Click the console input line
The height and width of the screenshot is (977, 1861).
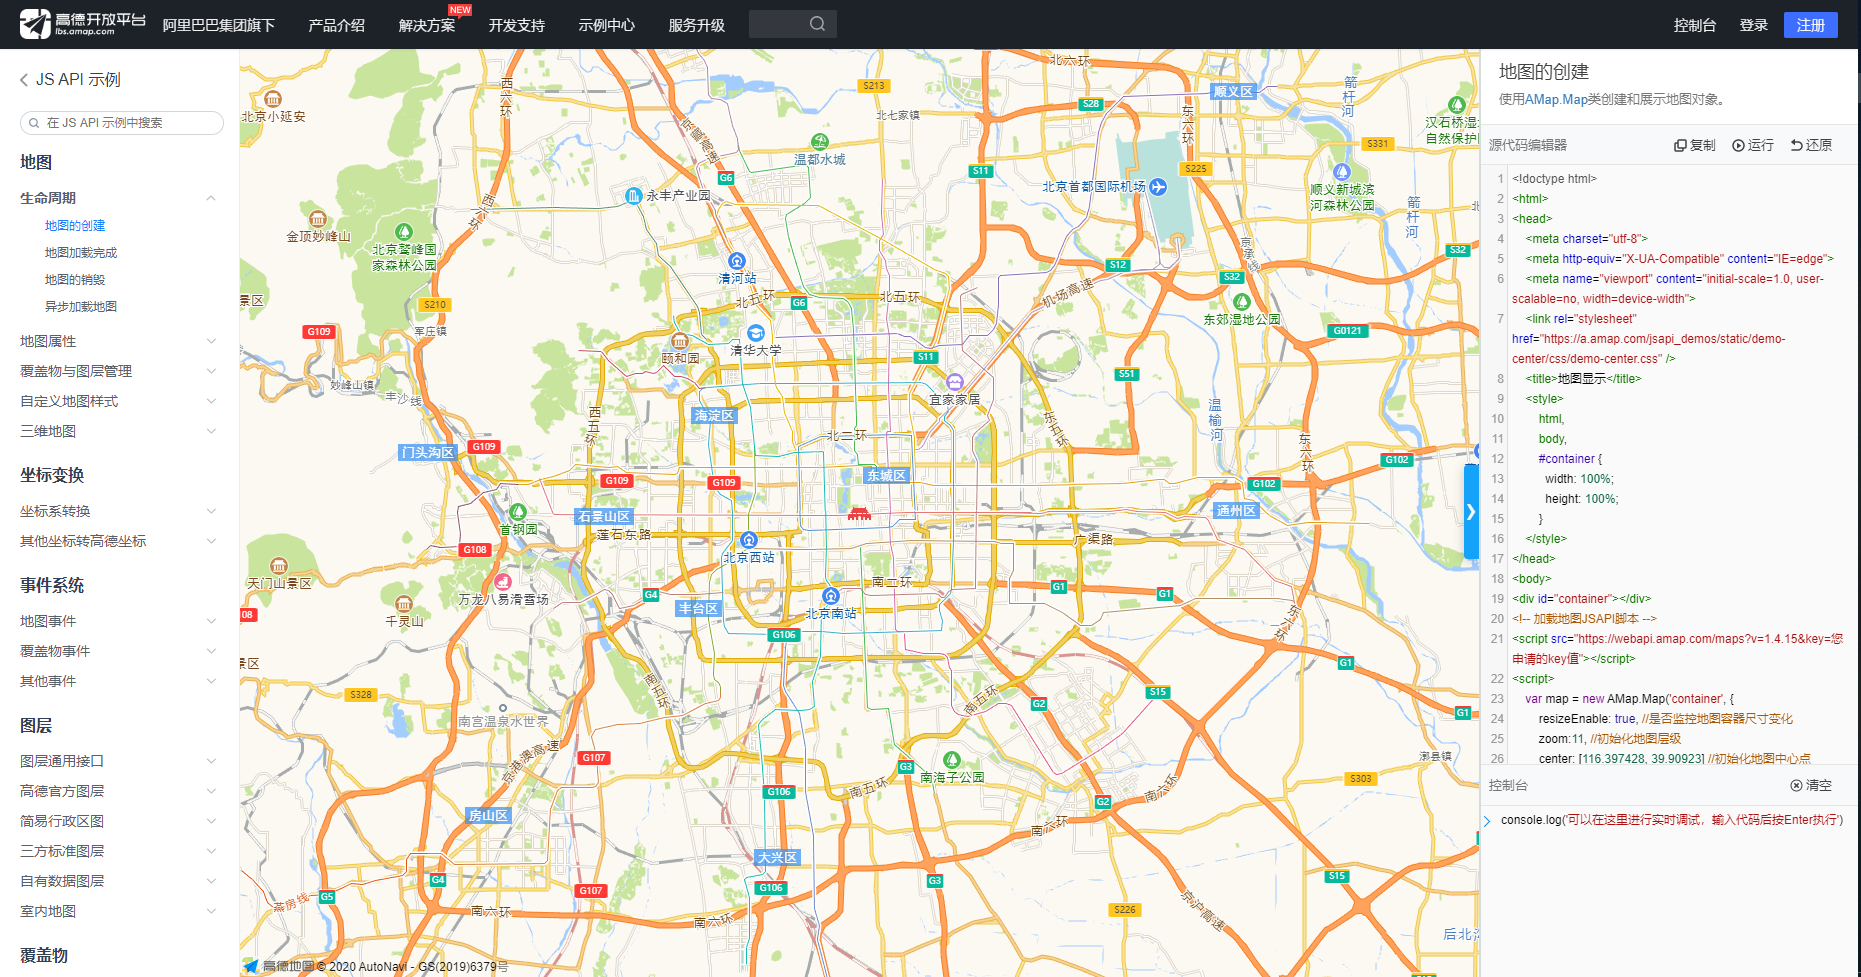(x=1671, y=820)
